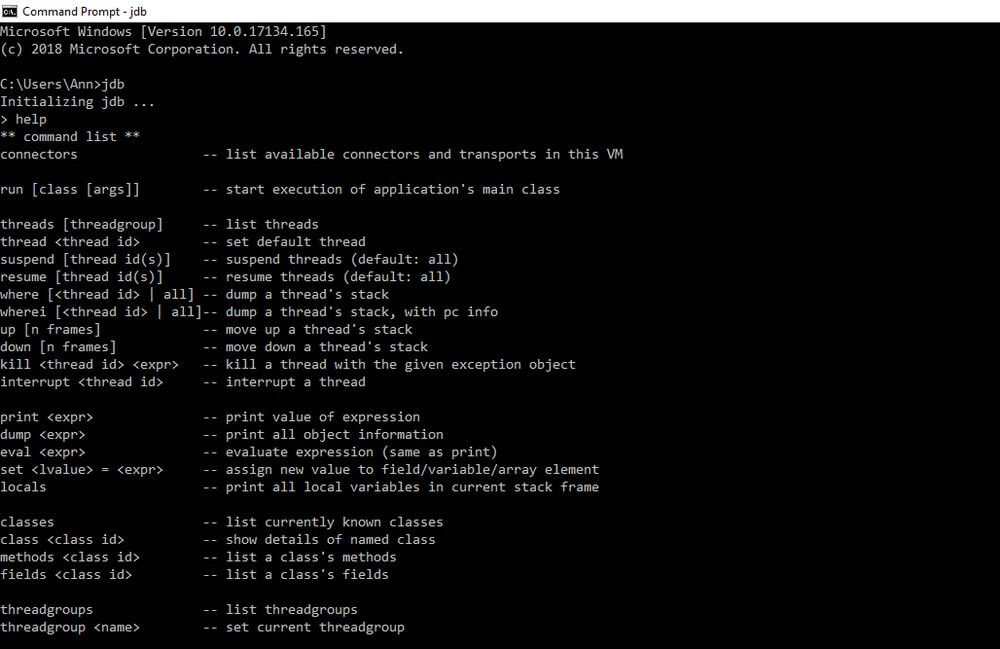
Task: Click the Command Prompt icon in title bar
Action: coord(10,11)
